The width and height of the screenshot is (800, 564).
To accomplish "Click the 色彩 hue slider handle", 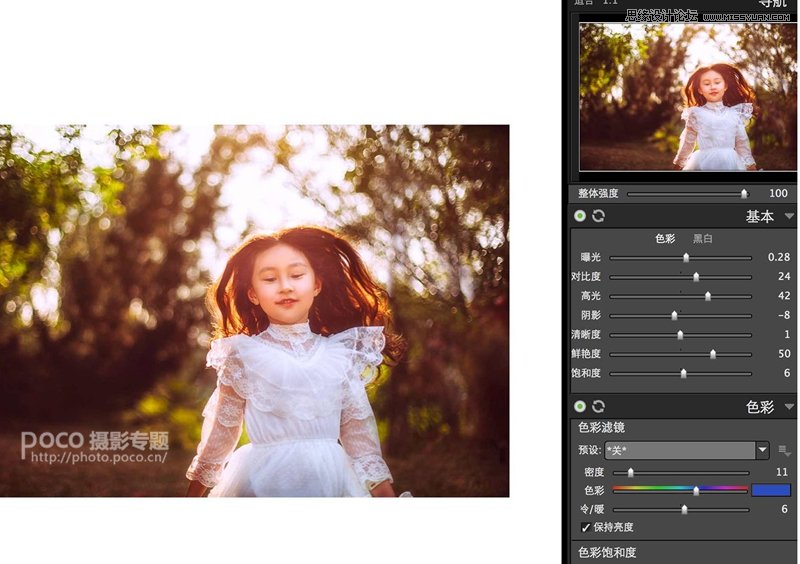I will pos(696,491).
